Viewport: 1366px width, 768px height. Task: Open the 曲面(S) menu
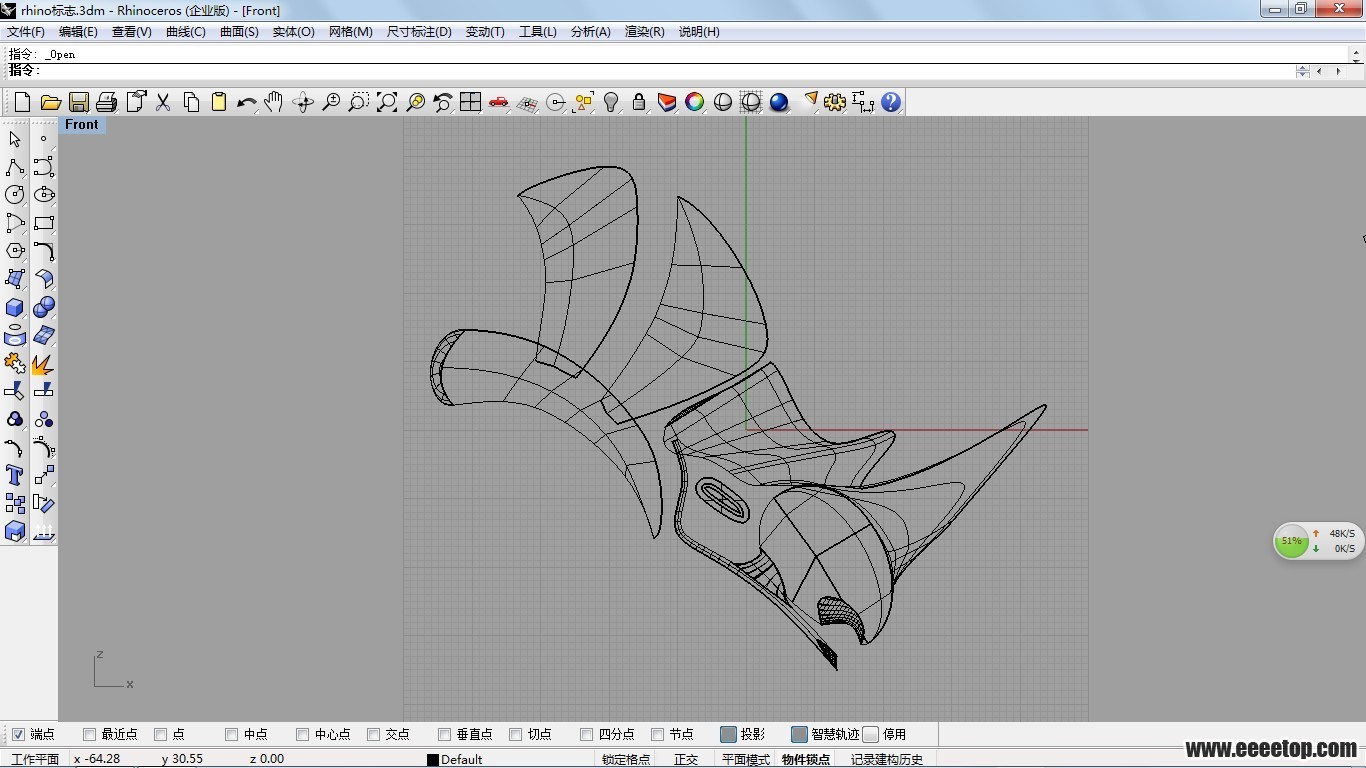click(x=239, y=32)
